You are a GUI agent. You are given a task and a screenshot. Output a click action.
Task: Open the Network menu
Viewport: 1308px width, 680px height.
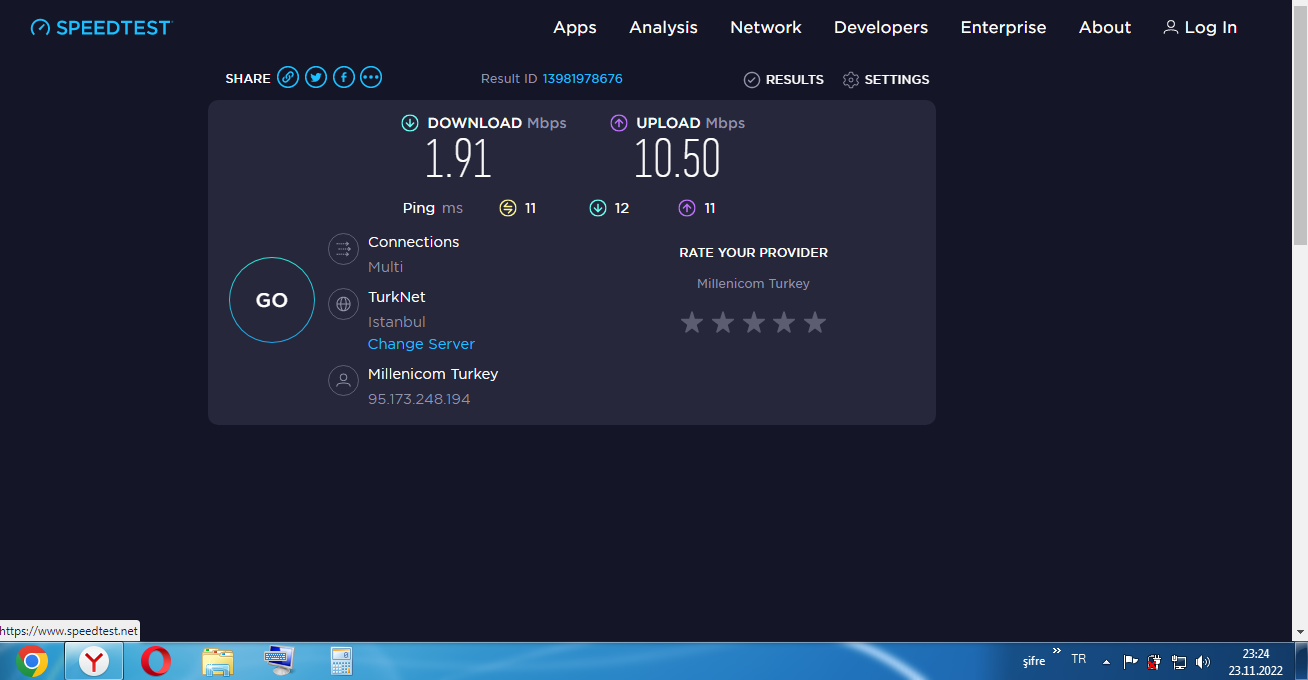coord(765,28)
